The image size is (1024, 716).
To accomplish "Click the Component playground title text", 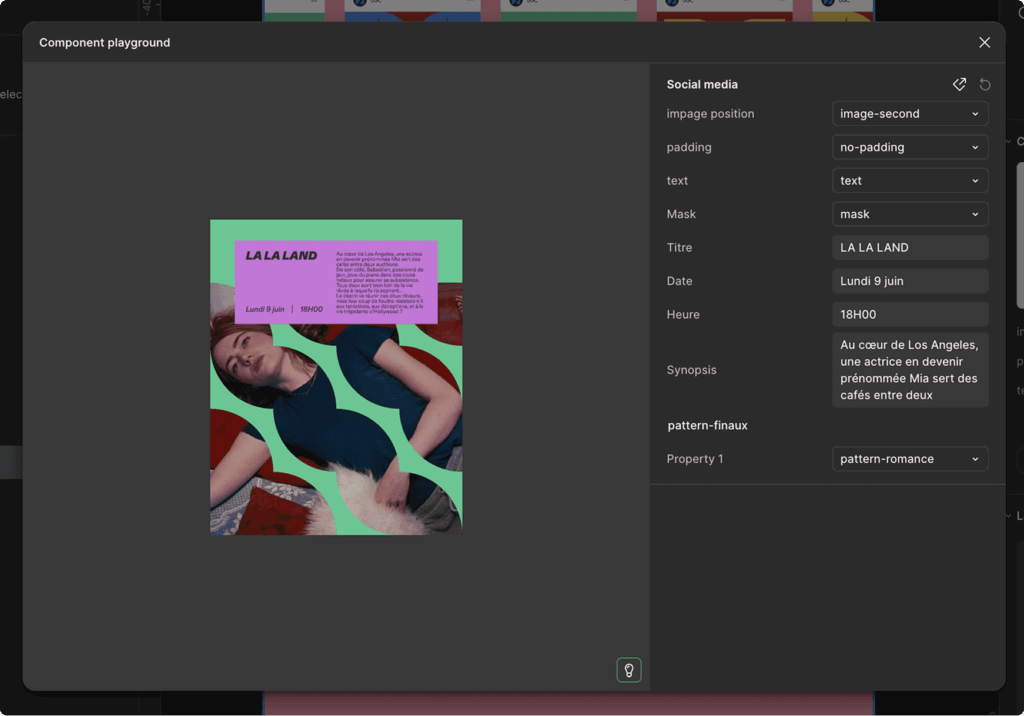I will pos(104,43).
